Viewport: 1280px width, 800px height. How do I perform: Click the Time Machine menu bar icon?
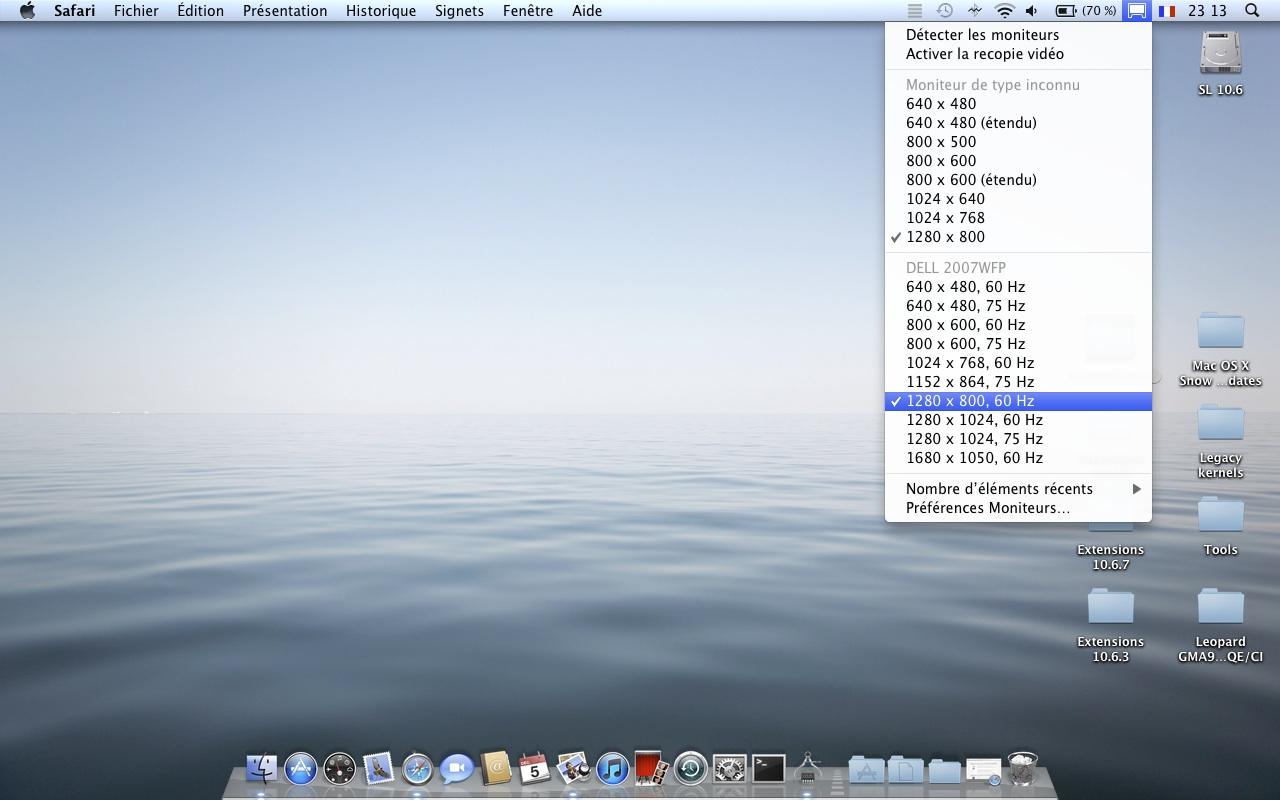pyautogui.click(x=946, y=11)
